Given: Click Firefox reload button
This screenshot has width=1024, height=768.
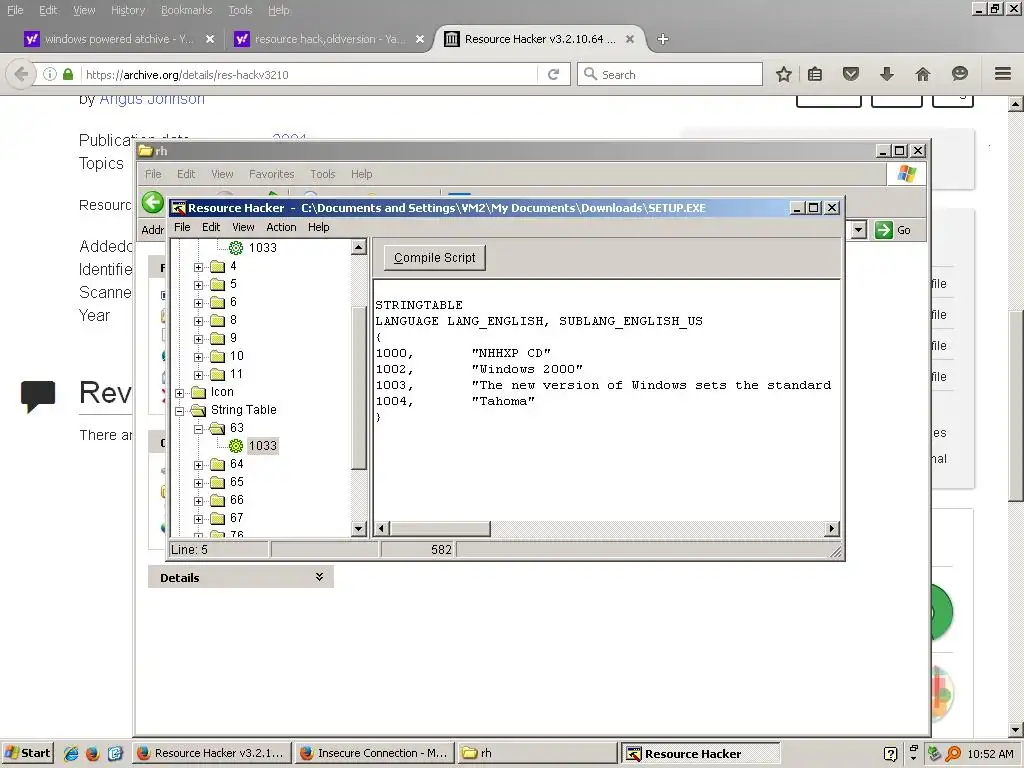Looking at the screenshot, I should [x=553, y=74].
